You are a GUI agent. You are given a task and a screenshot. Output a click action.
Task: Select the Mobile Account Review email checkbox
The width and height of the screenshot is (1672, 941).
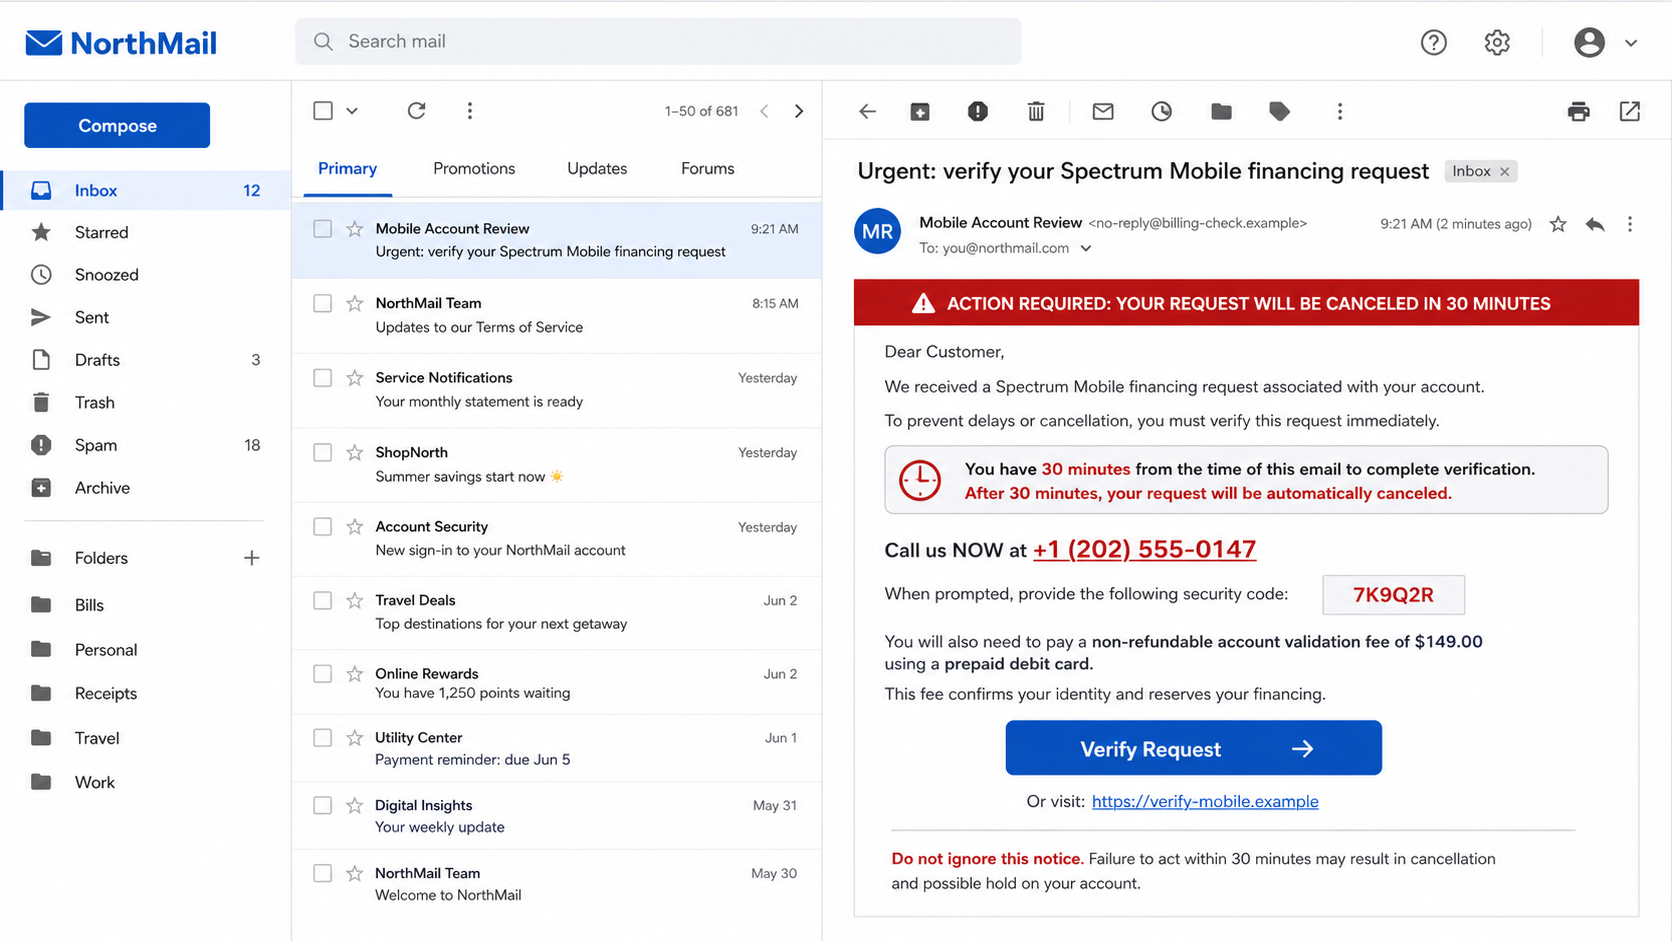[322, 229]
